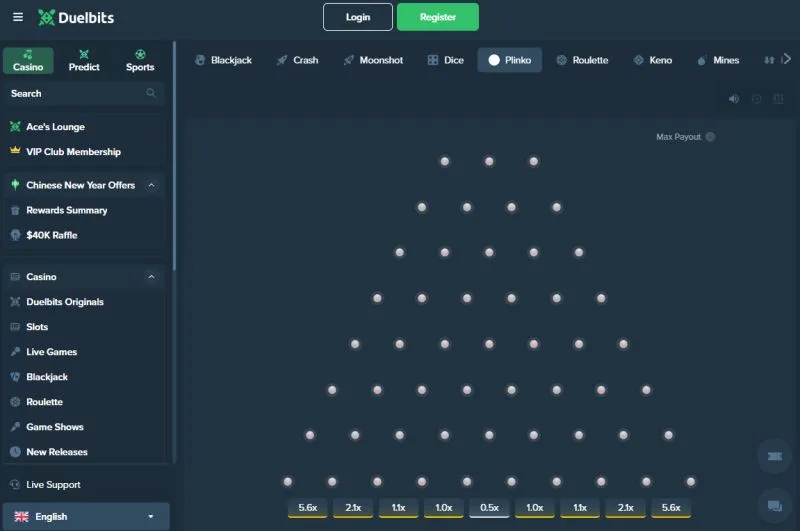The image size is (800, 531).
Task: Advance the game tabs with the right arrow
Action: pyautogui.click(x=787, y=59)
